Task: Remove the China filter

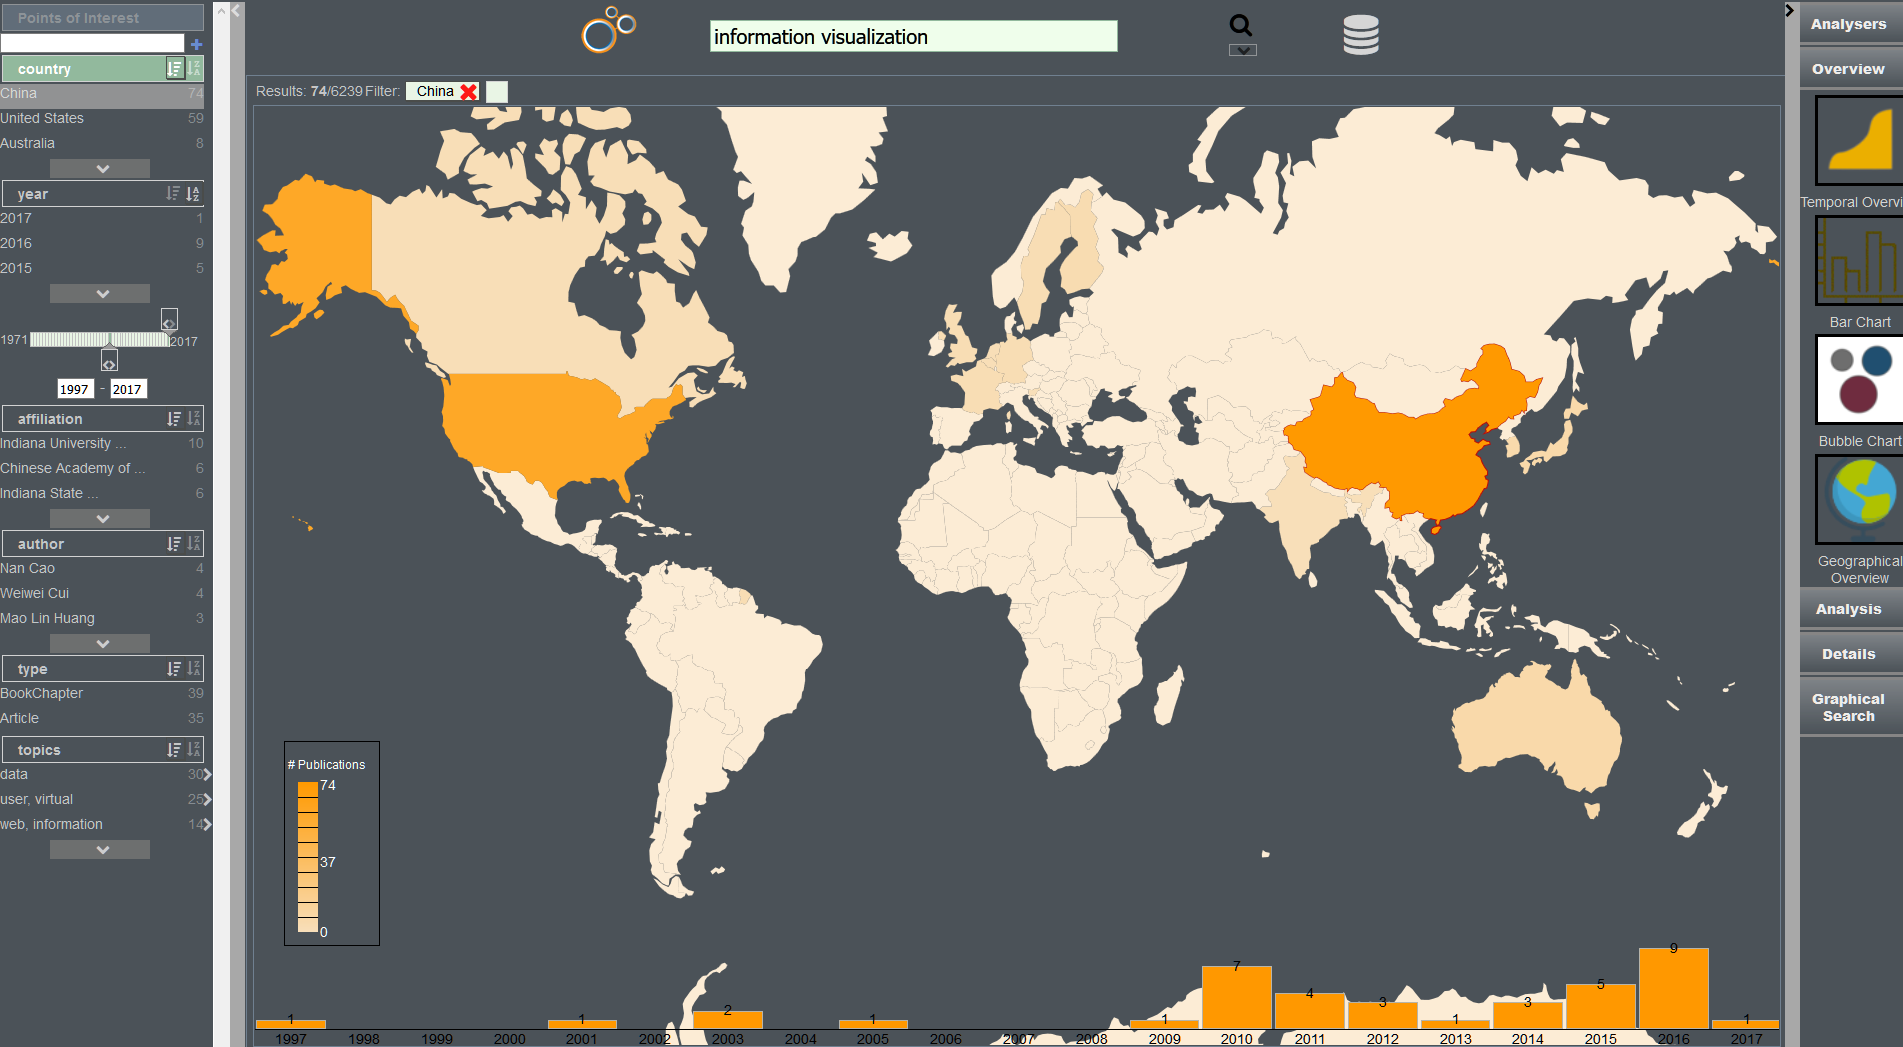Action: point(471,91)
